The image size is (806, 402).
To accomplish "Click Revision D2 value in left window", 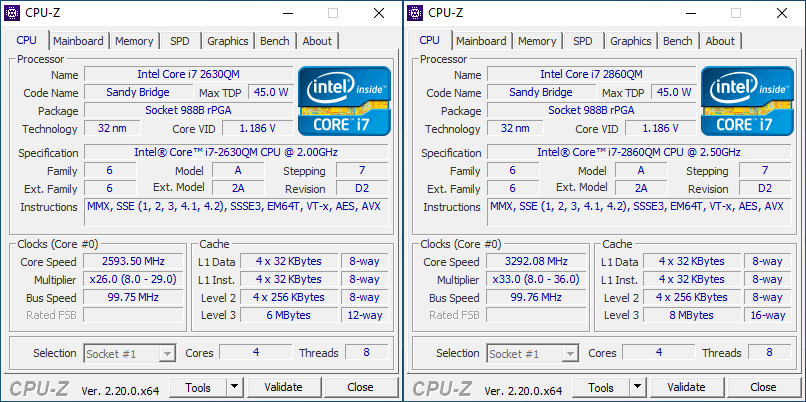I will coord(362,188).
